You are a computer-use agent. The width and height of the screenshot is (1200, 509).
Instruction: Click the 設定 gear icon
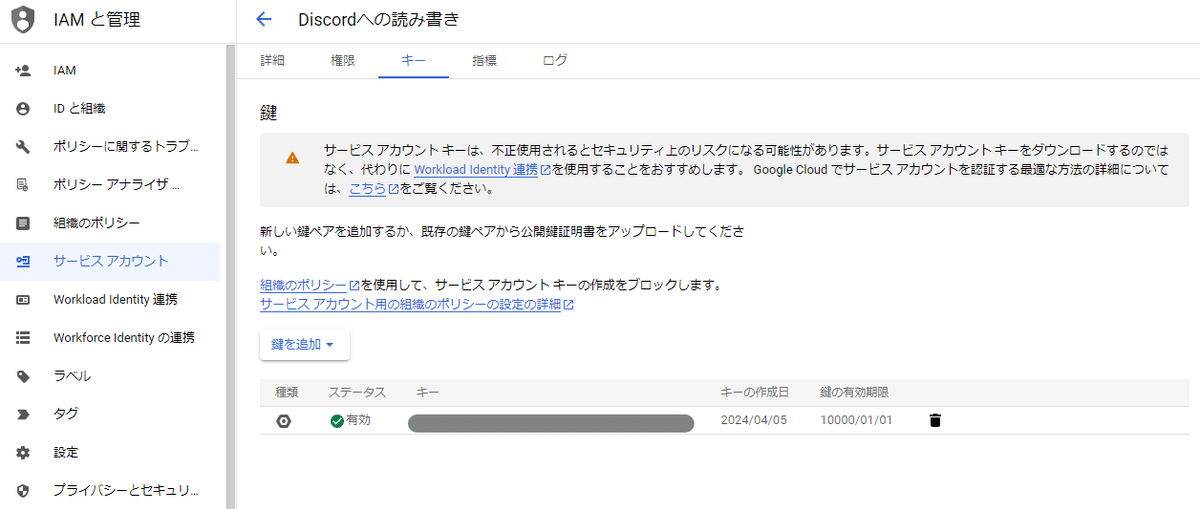[x=23, y=452]
